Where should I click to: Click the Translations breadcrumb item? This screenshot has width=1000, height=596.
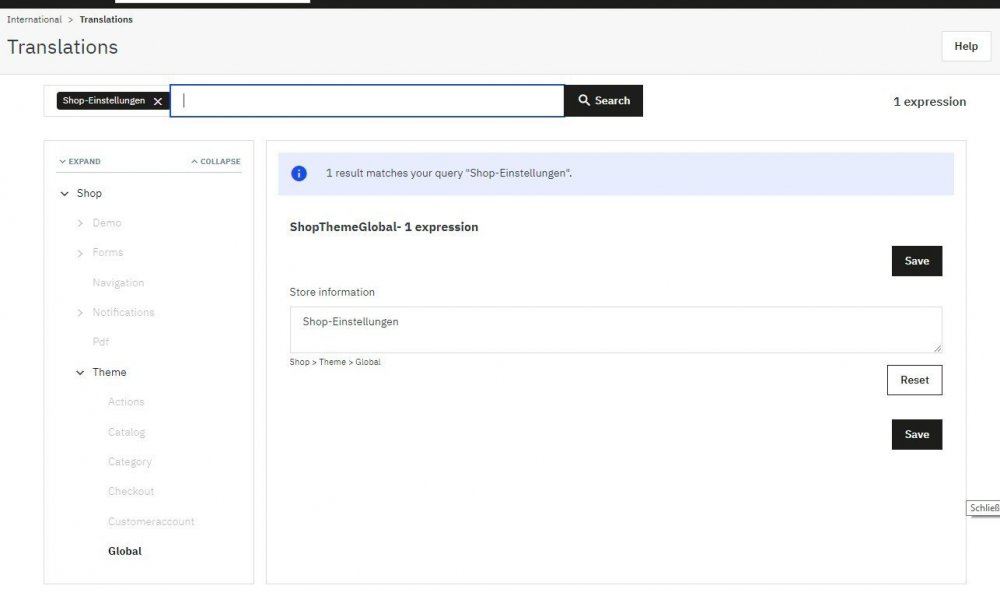coord(106,20)
